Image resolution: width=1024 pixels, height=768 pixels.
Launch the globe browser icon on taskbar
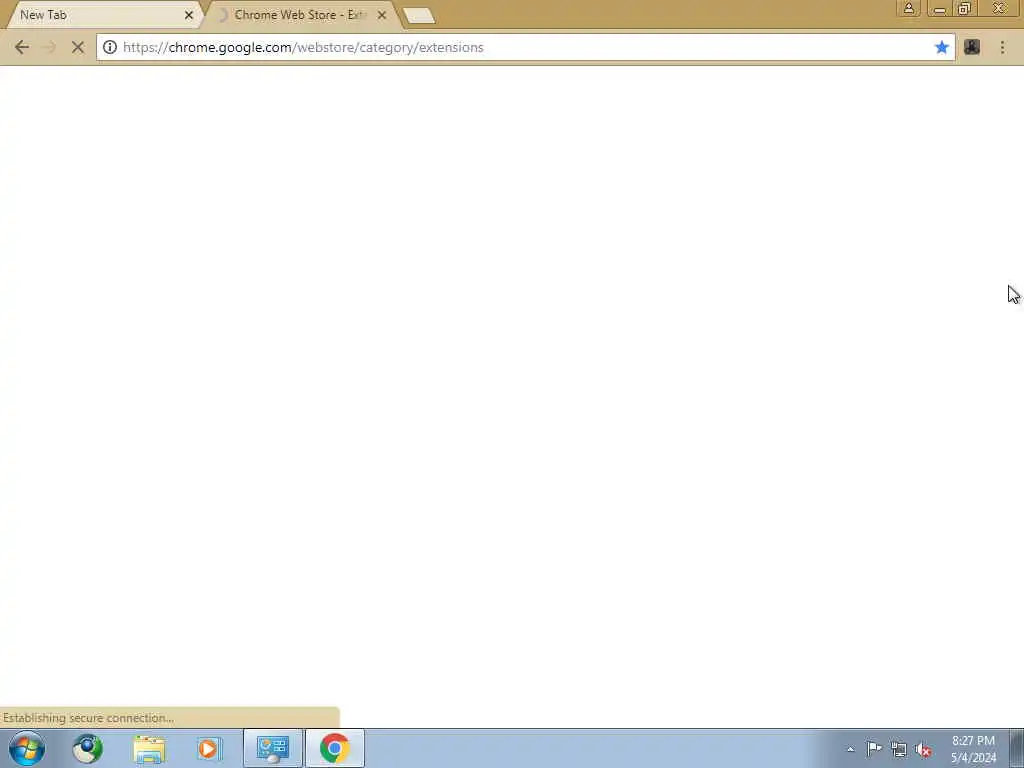click(x=88, y=748)
